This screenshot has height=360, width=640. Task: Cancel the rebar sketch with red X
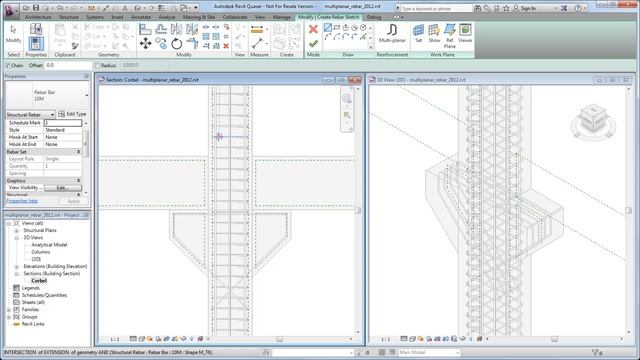tap(313, 29)
